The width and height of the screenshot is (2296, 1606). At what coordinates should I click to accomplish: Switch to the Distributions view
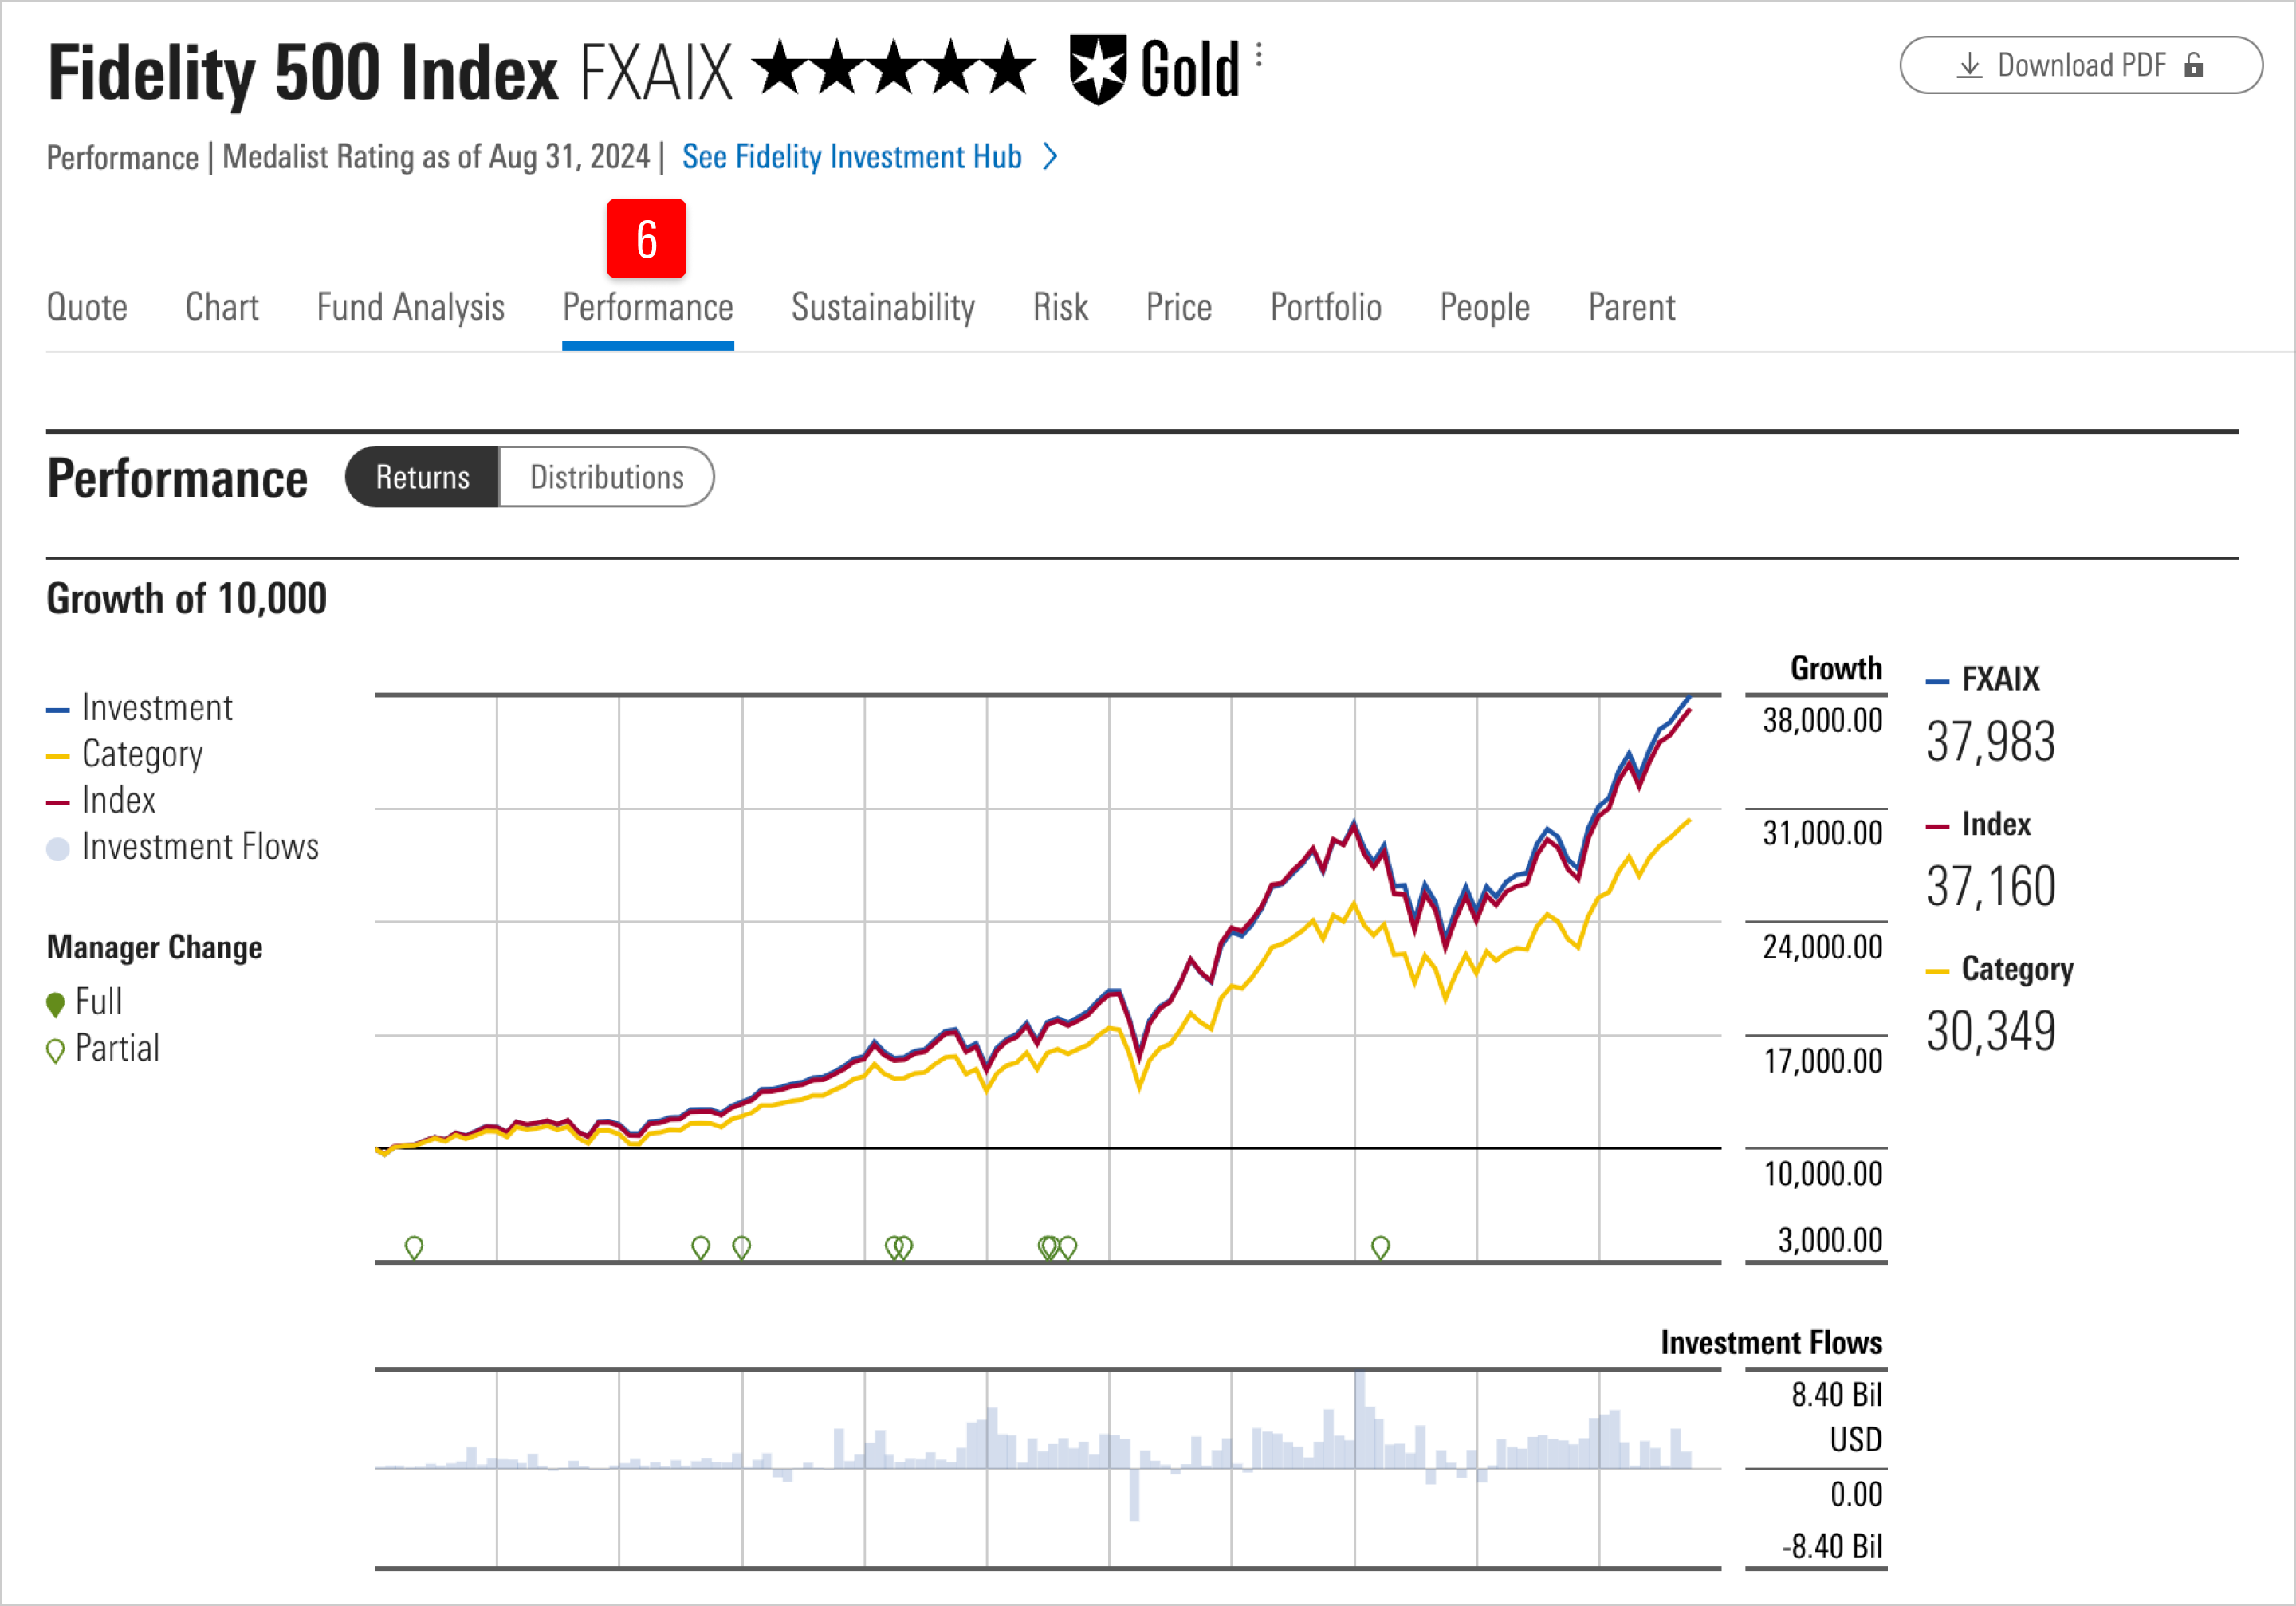606,477
